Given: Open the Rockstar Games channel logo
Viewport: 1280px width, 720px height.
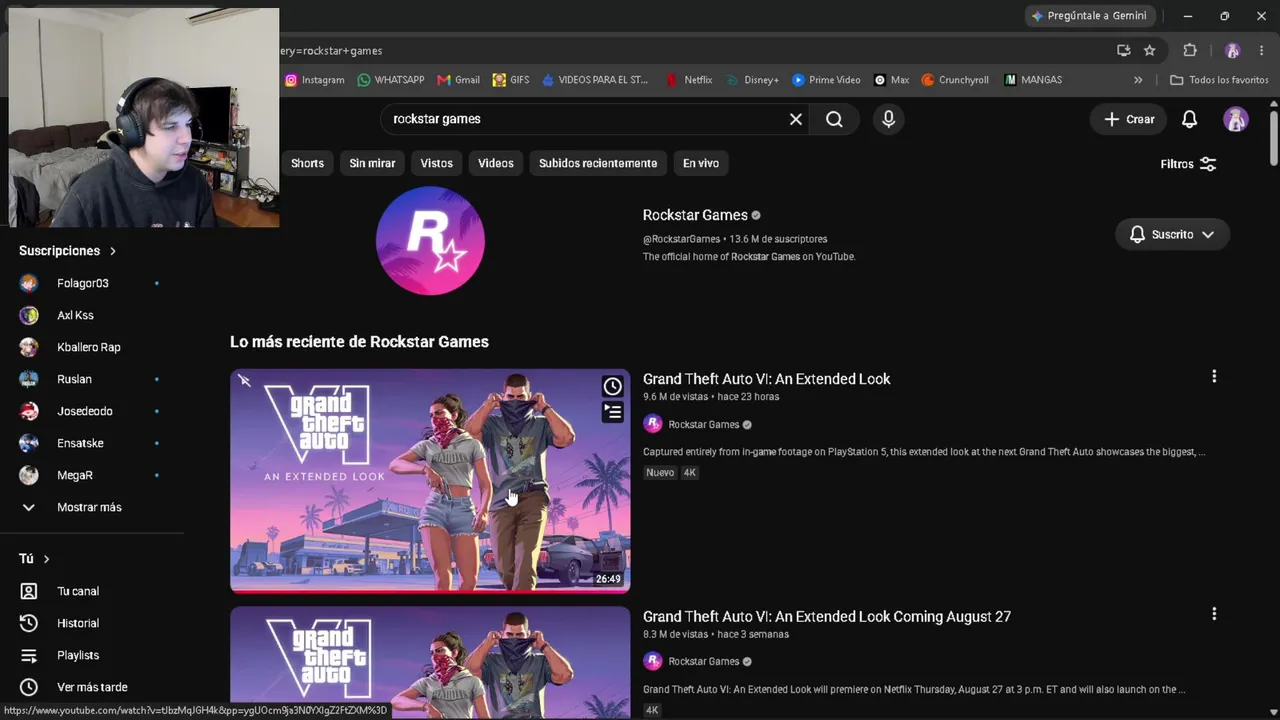Looking at the screenshot, I should (430, 240).
